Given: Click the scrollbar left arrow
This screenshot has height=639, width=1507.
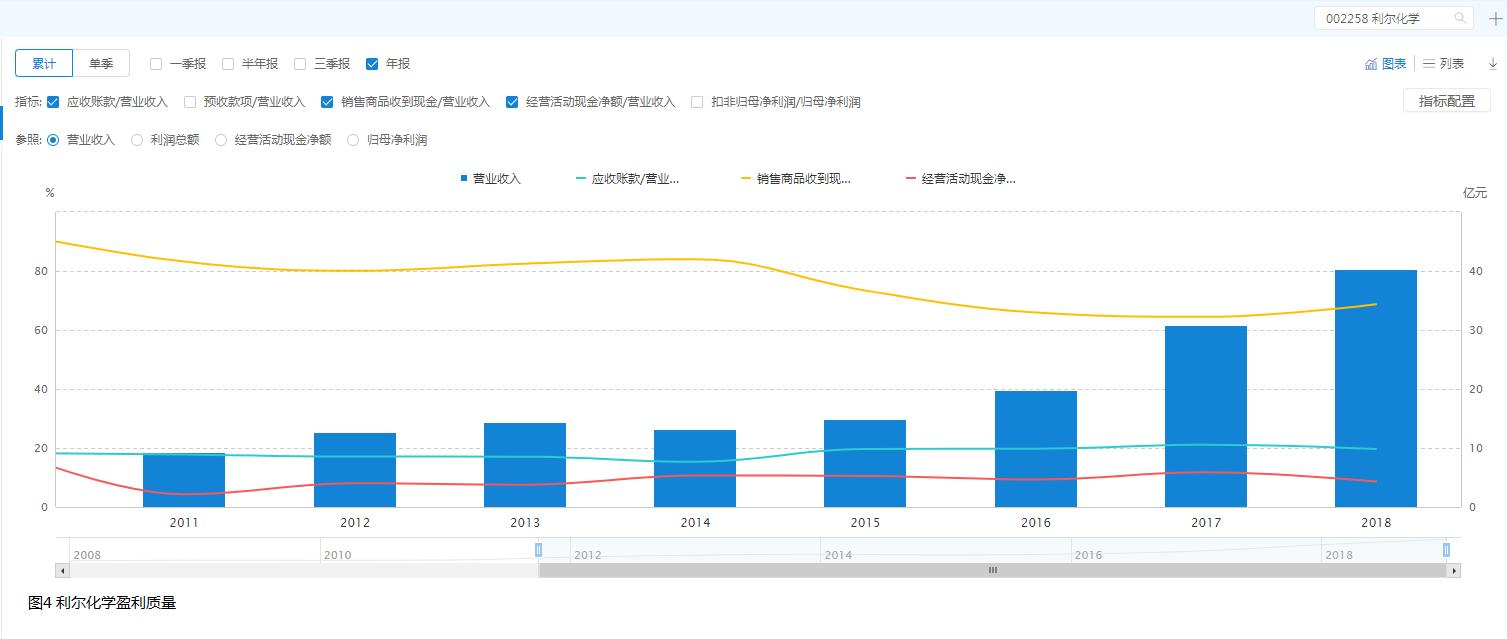Looking at the screenshot, I should pos(62,571).
